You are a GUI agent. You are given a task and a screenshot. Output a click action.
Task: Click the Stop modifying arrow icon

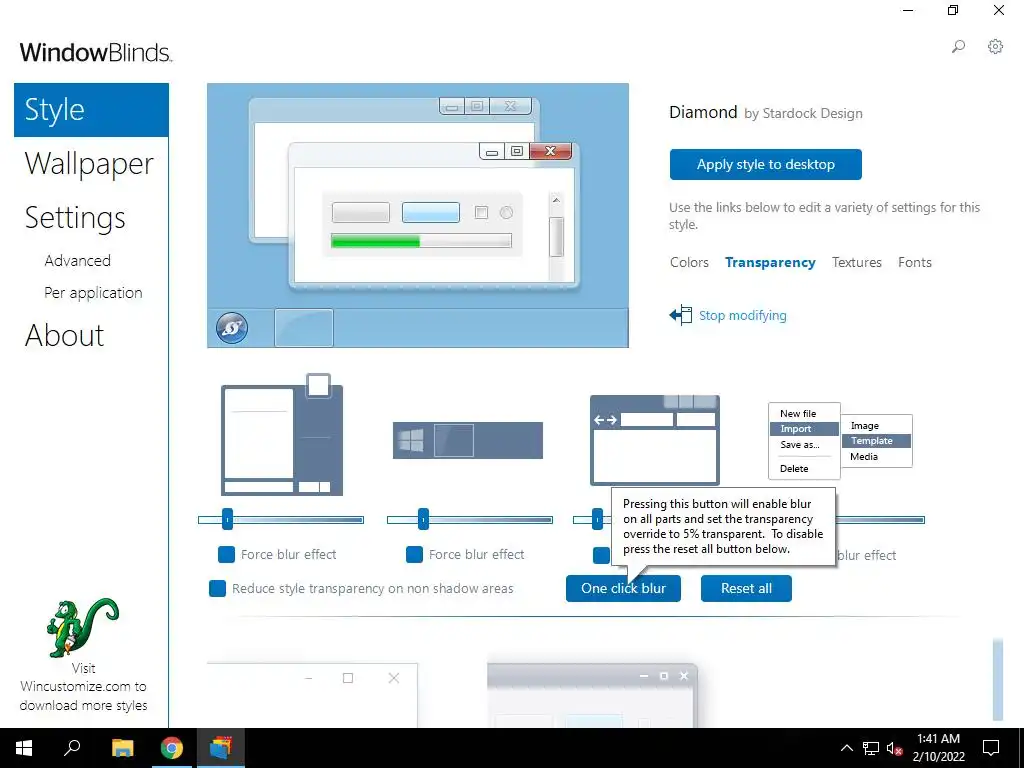pos(680,315)
